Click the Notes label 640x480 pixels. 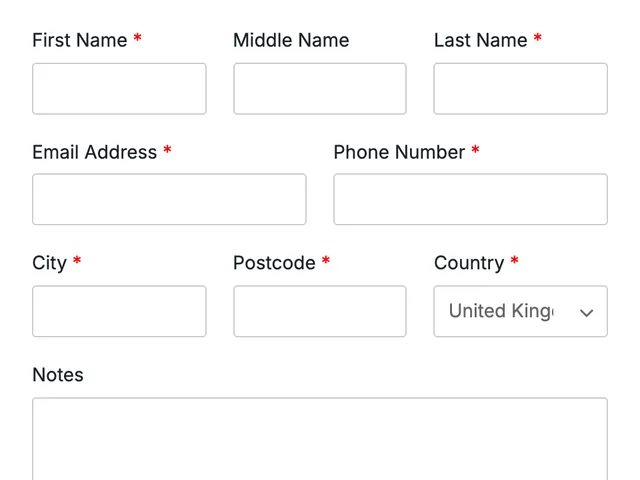58,375
